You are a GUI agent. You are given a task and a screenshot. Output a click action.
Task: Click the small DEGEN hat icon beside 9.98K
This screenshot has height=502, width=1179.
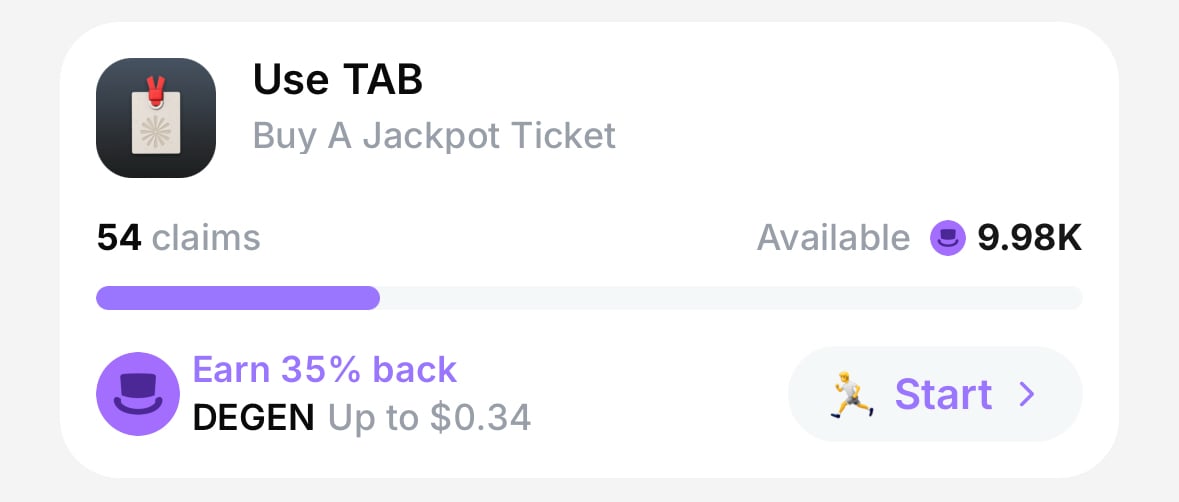[x=947, y=239]
